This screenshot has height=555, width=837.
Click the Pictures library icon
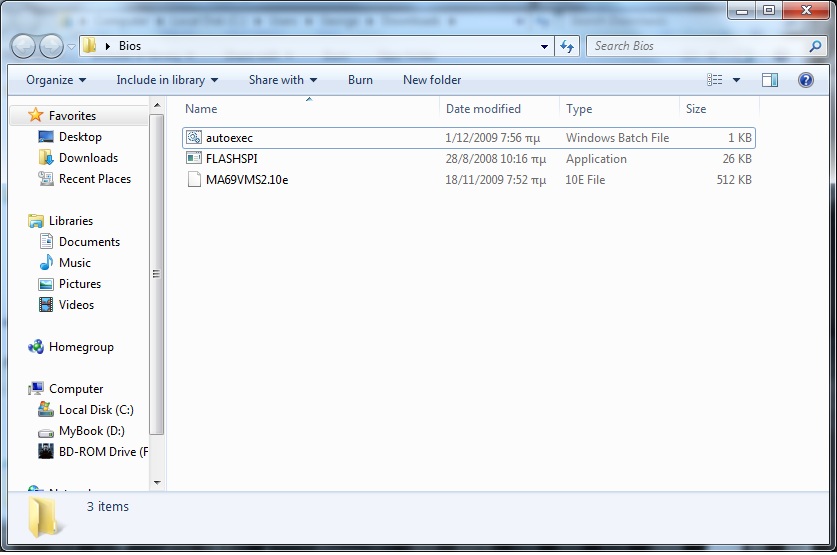[46, 284]
